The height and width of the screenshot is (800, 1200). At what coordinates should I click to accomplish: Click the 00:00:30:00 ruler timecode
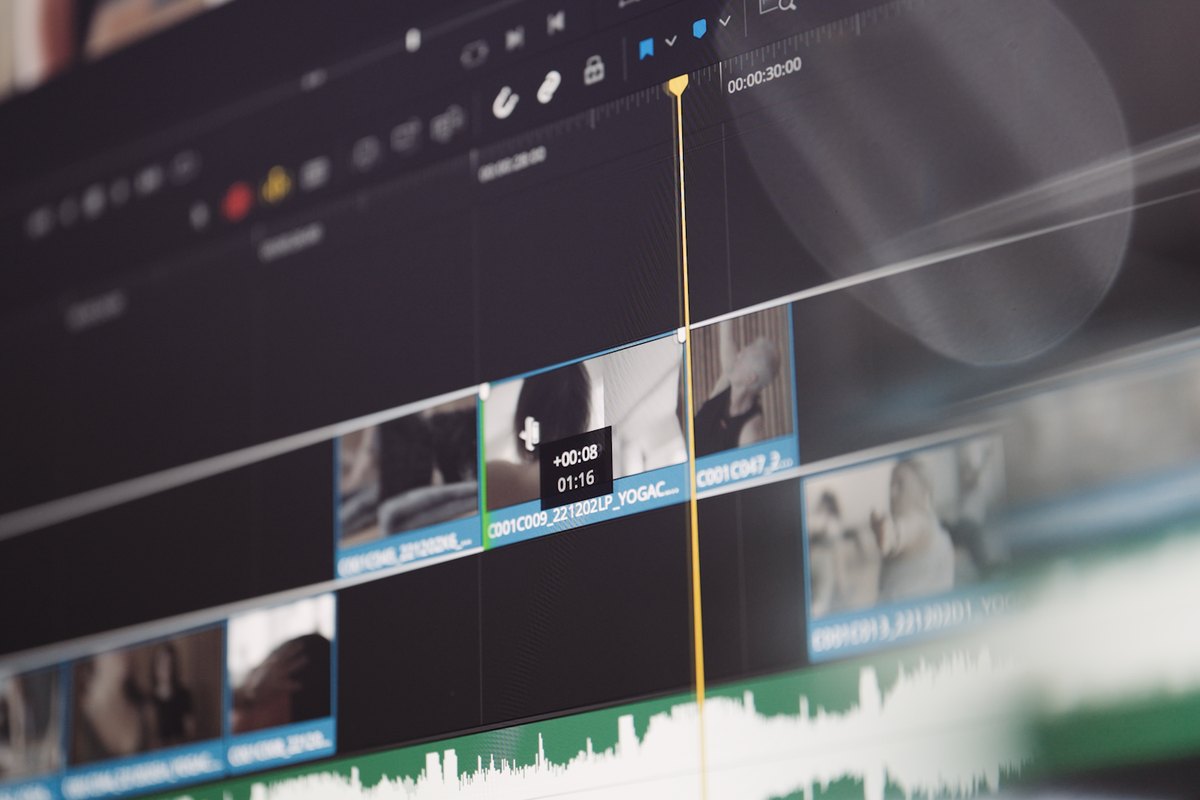click(x=764, y=75)
